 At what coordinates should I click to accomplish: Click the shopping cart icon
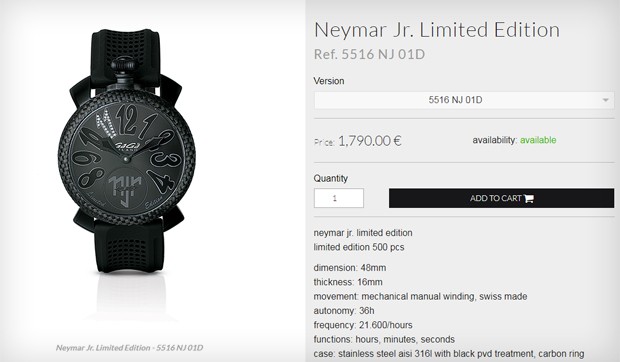click(x=529, y=198)
